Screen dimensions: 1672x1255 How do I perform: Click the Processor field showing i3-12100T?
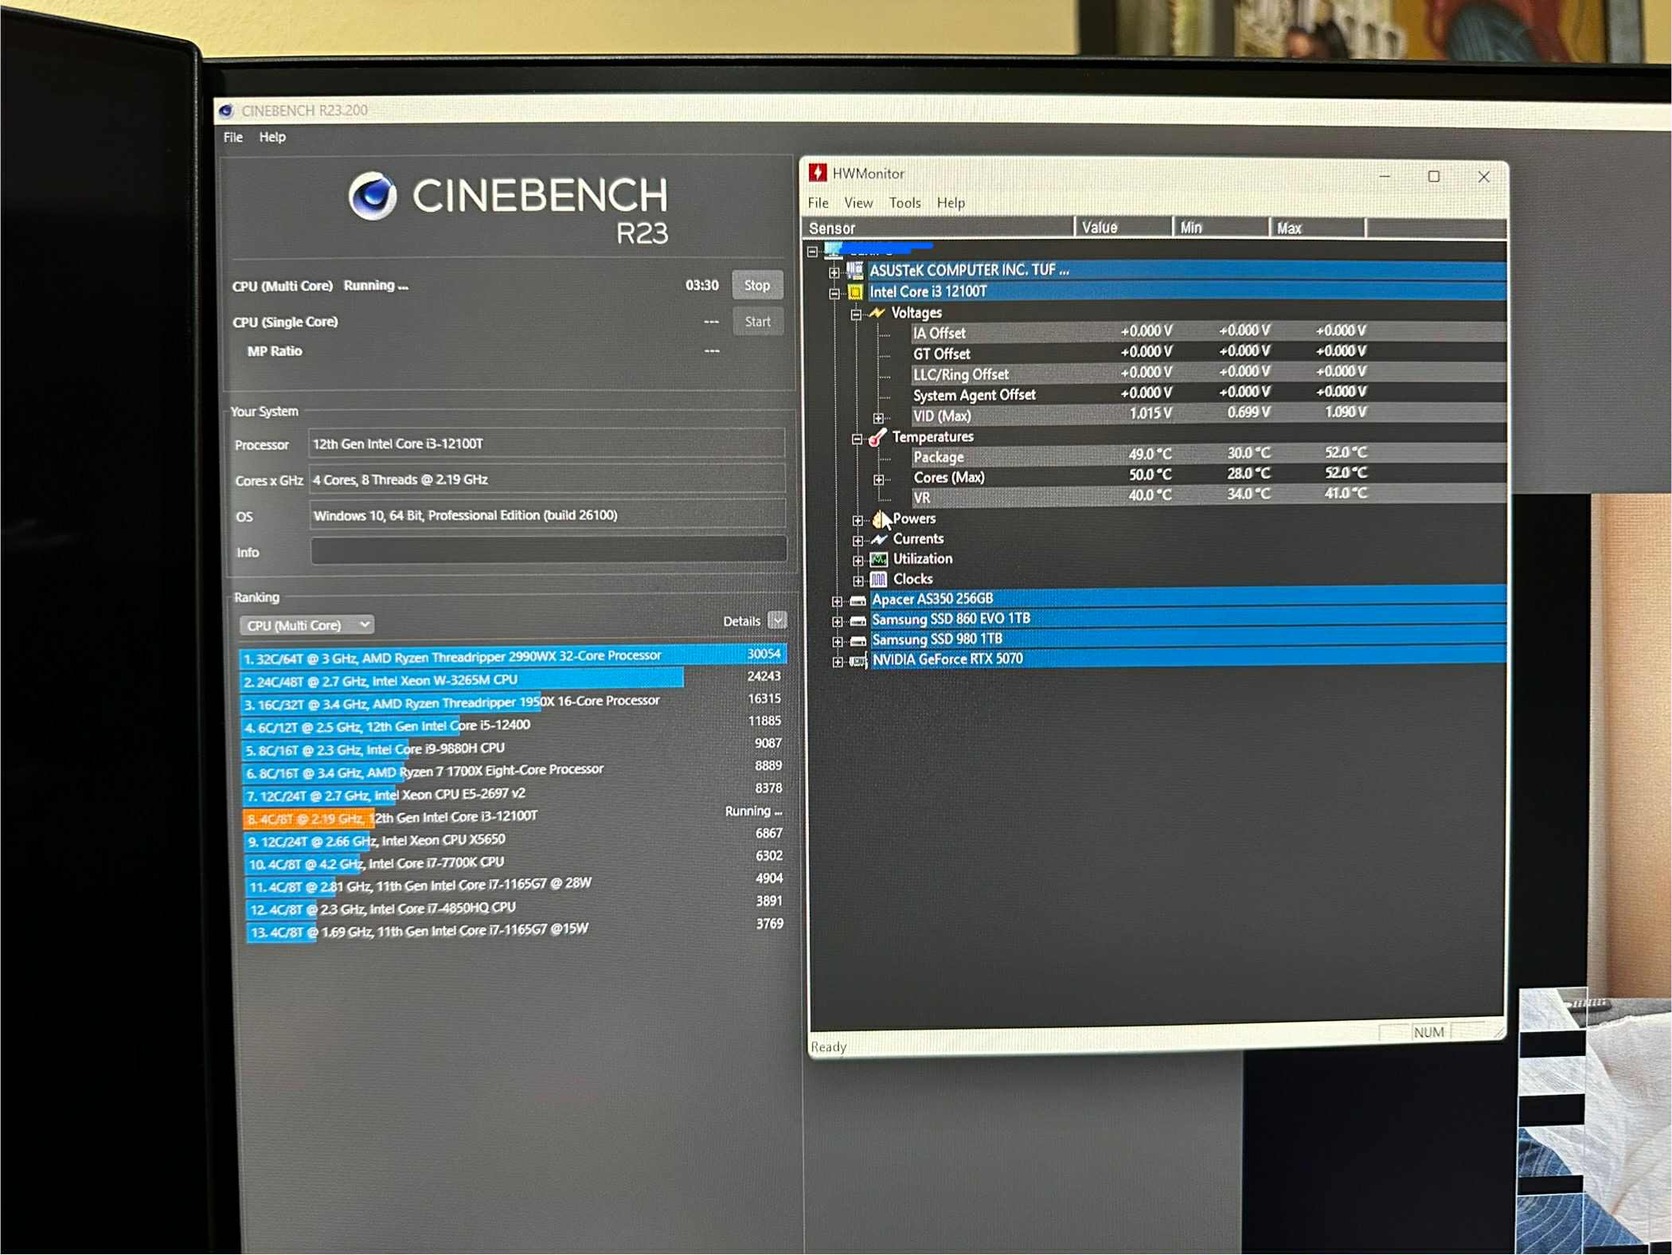click(546, 443)
